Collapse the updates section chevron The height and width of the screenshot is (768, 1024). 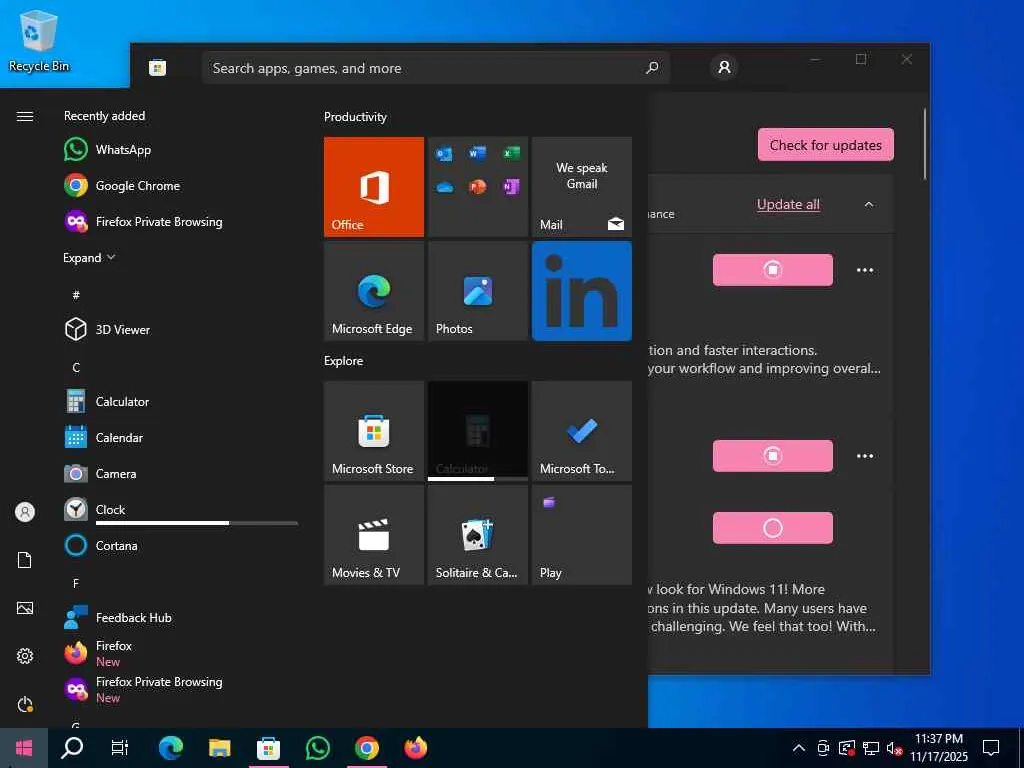tap(869, 204)
